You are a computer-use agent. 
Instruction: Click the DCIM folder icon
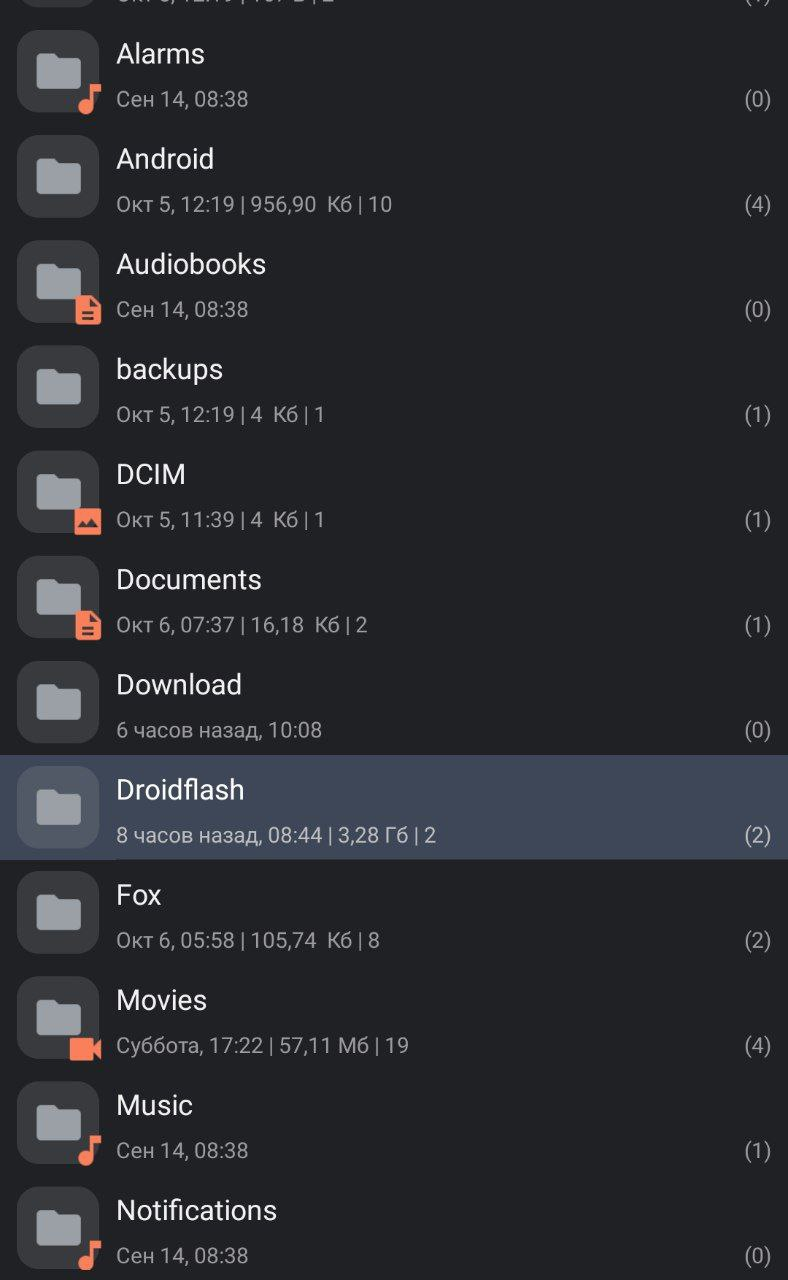pos(58,492)
